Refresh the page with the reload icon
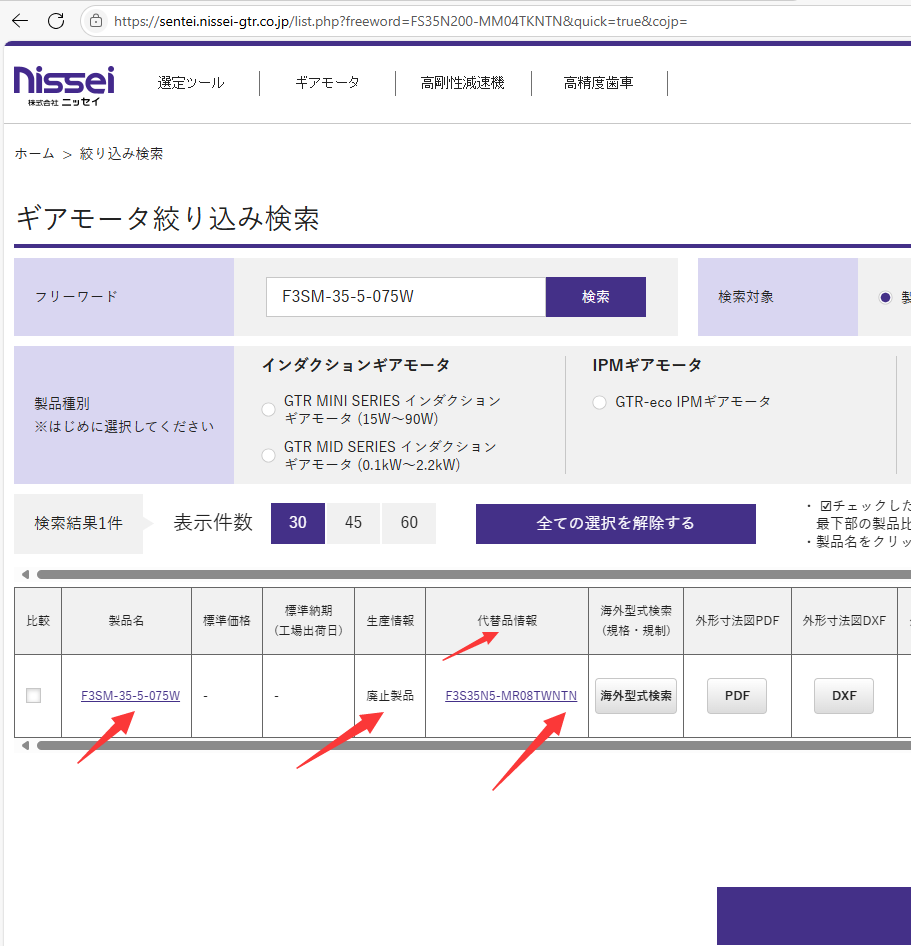911x946 pixels. click(58, 20)
